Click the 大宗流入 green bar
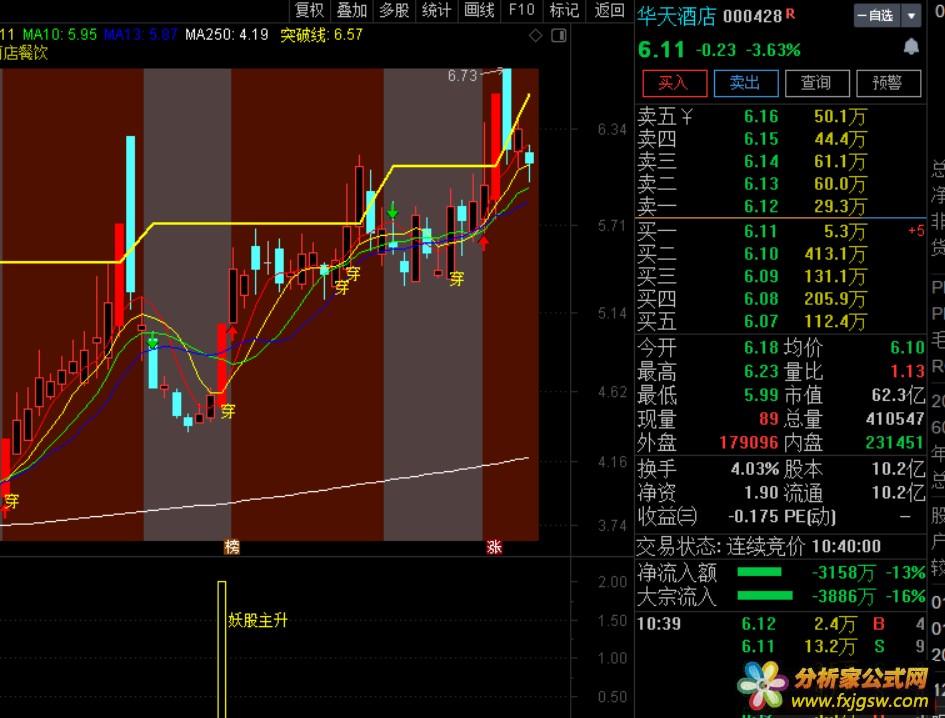Screen dimensions: 945x718 pos(765,596)
